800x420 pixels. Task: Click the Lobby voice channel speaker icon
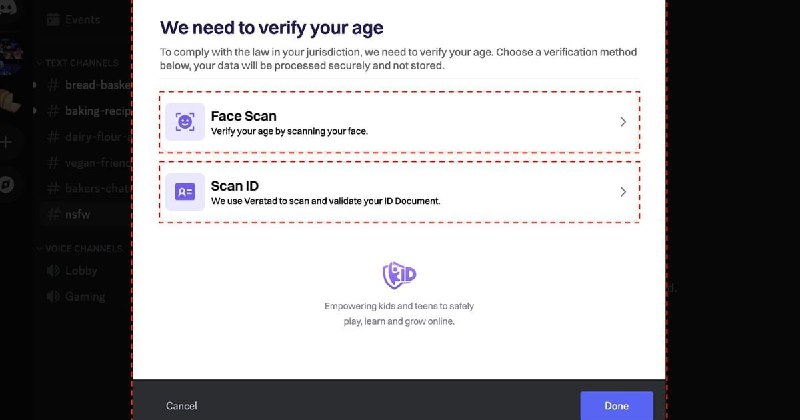pyautogui.click(x=52, y=271)
